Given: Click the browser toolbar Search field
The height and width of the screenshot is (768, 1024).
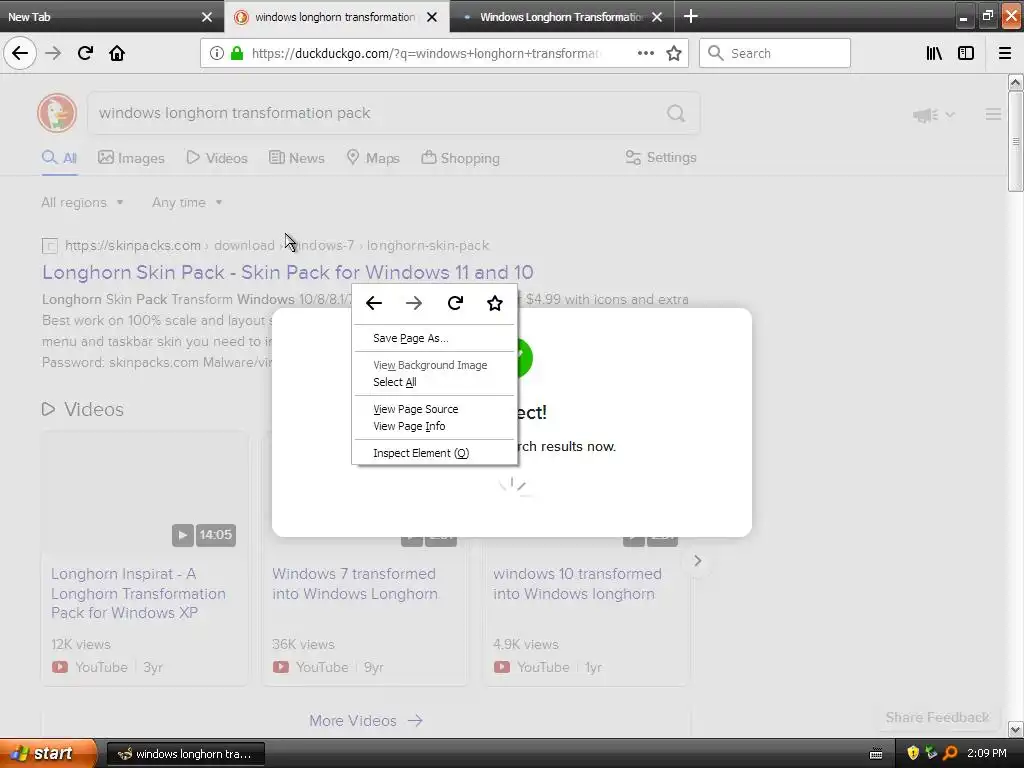Looking at the screenshot, I should [x=775, y=53].
